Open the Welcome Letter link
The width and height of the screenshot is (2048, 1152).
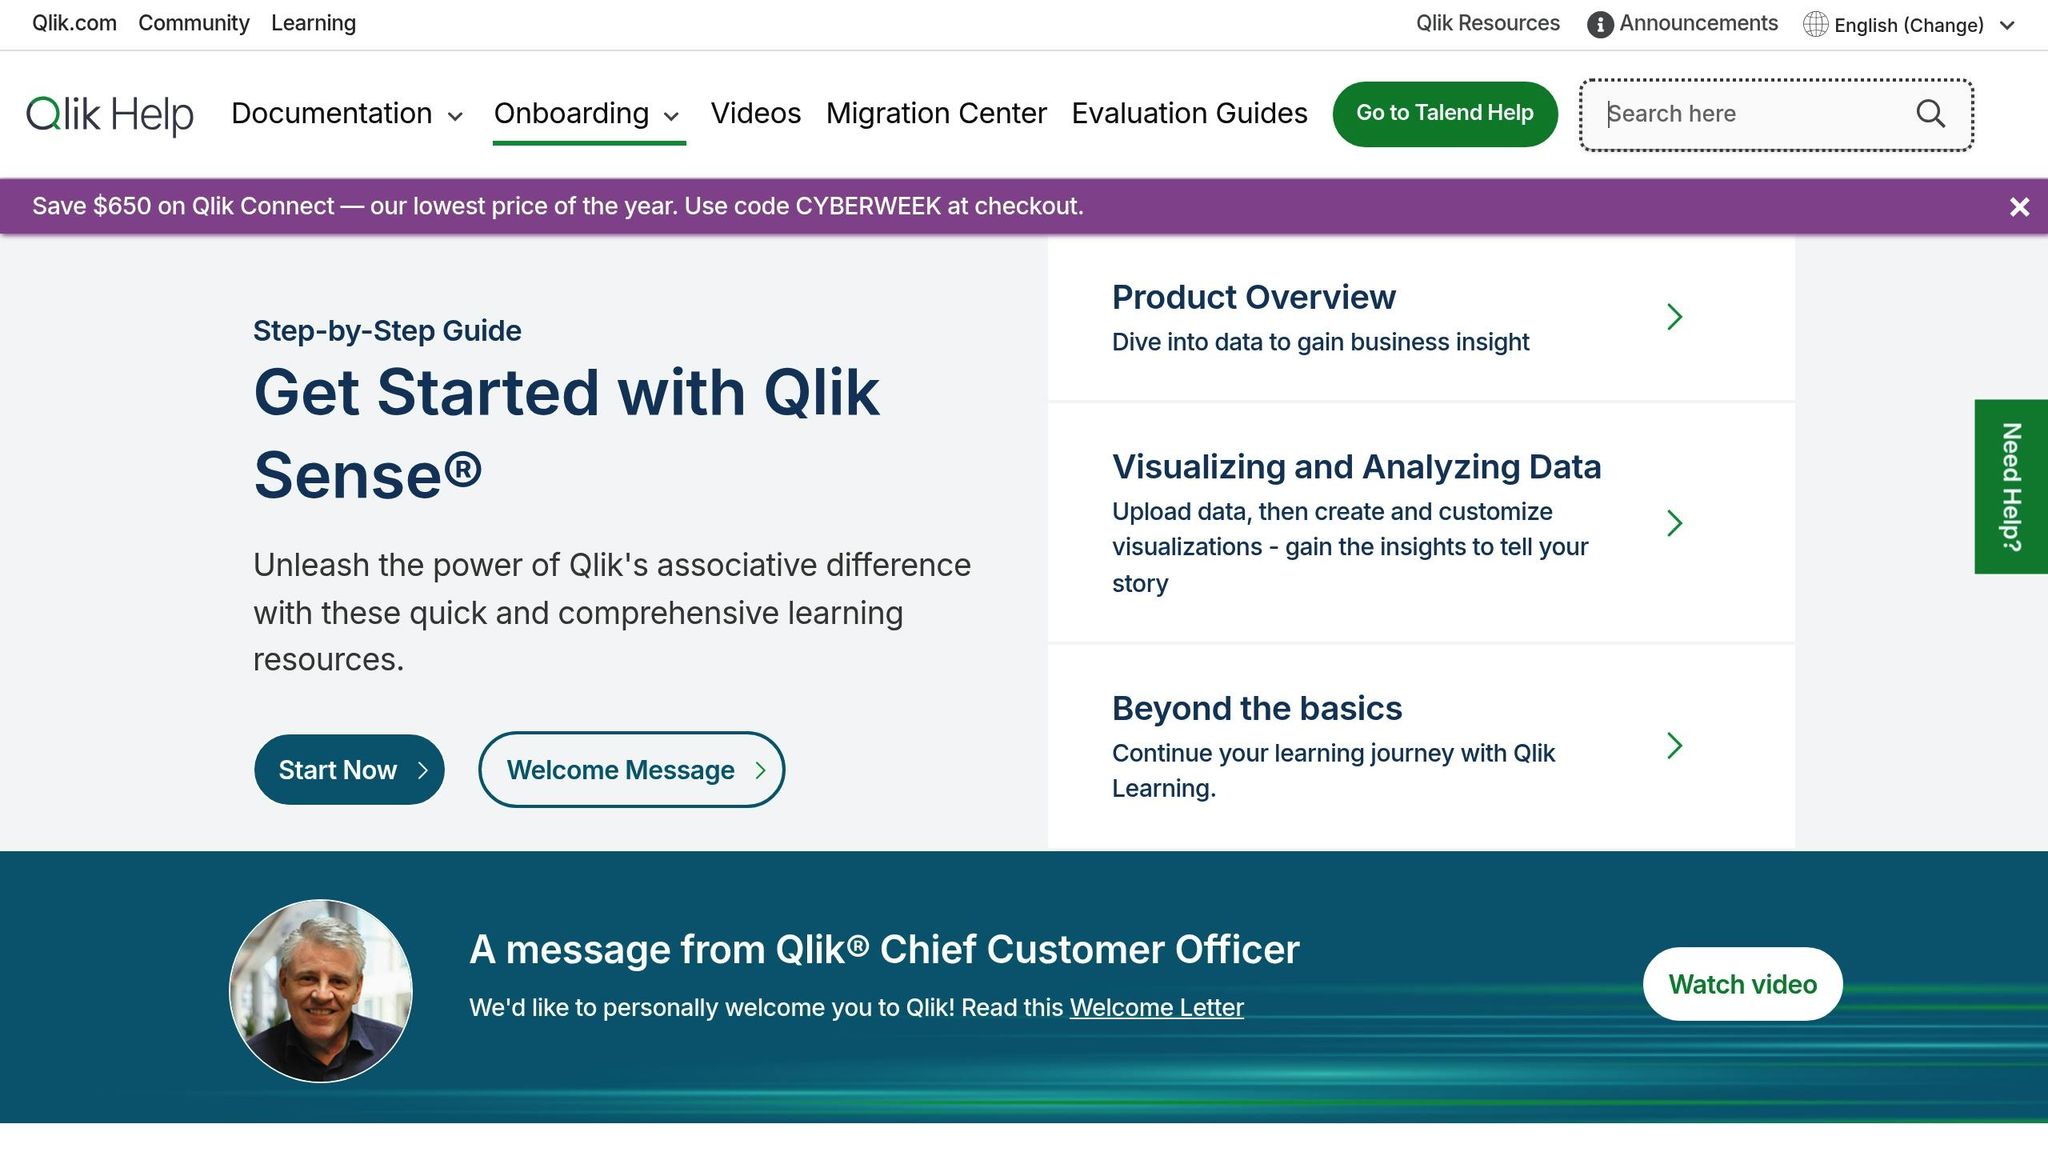click(1156, 1007)
